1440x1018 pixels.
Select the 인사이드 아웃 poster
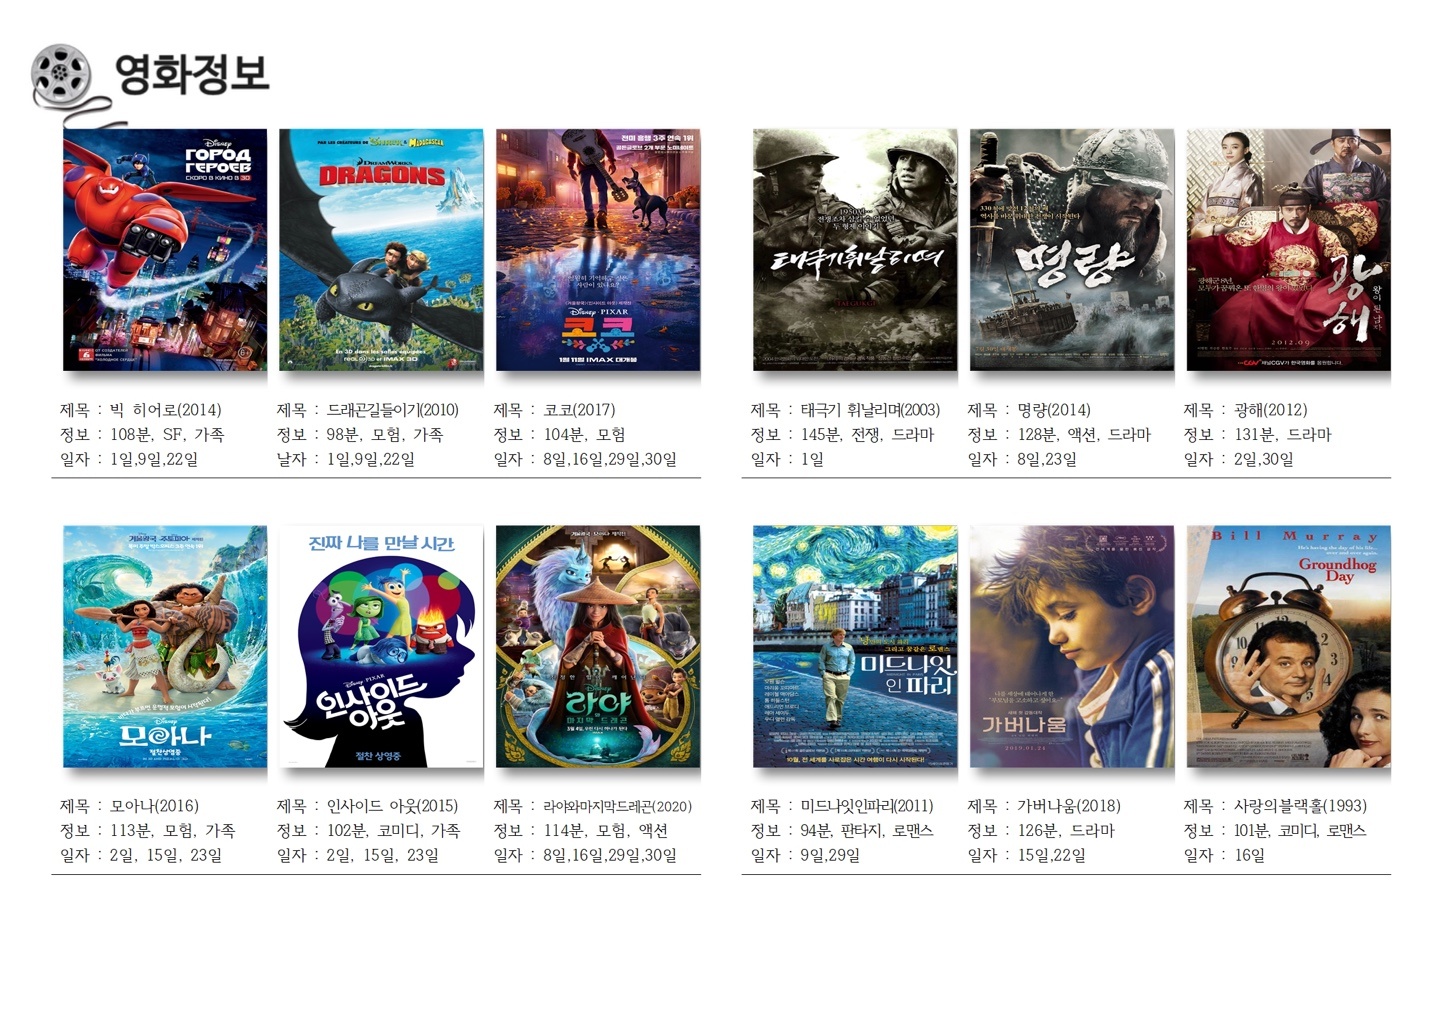381,647
